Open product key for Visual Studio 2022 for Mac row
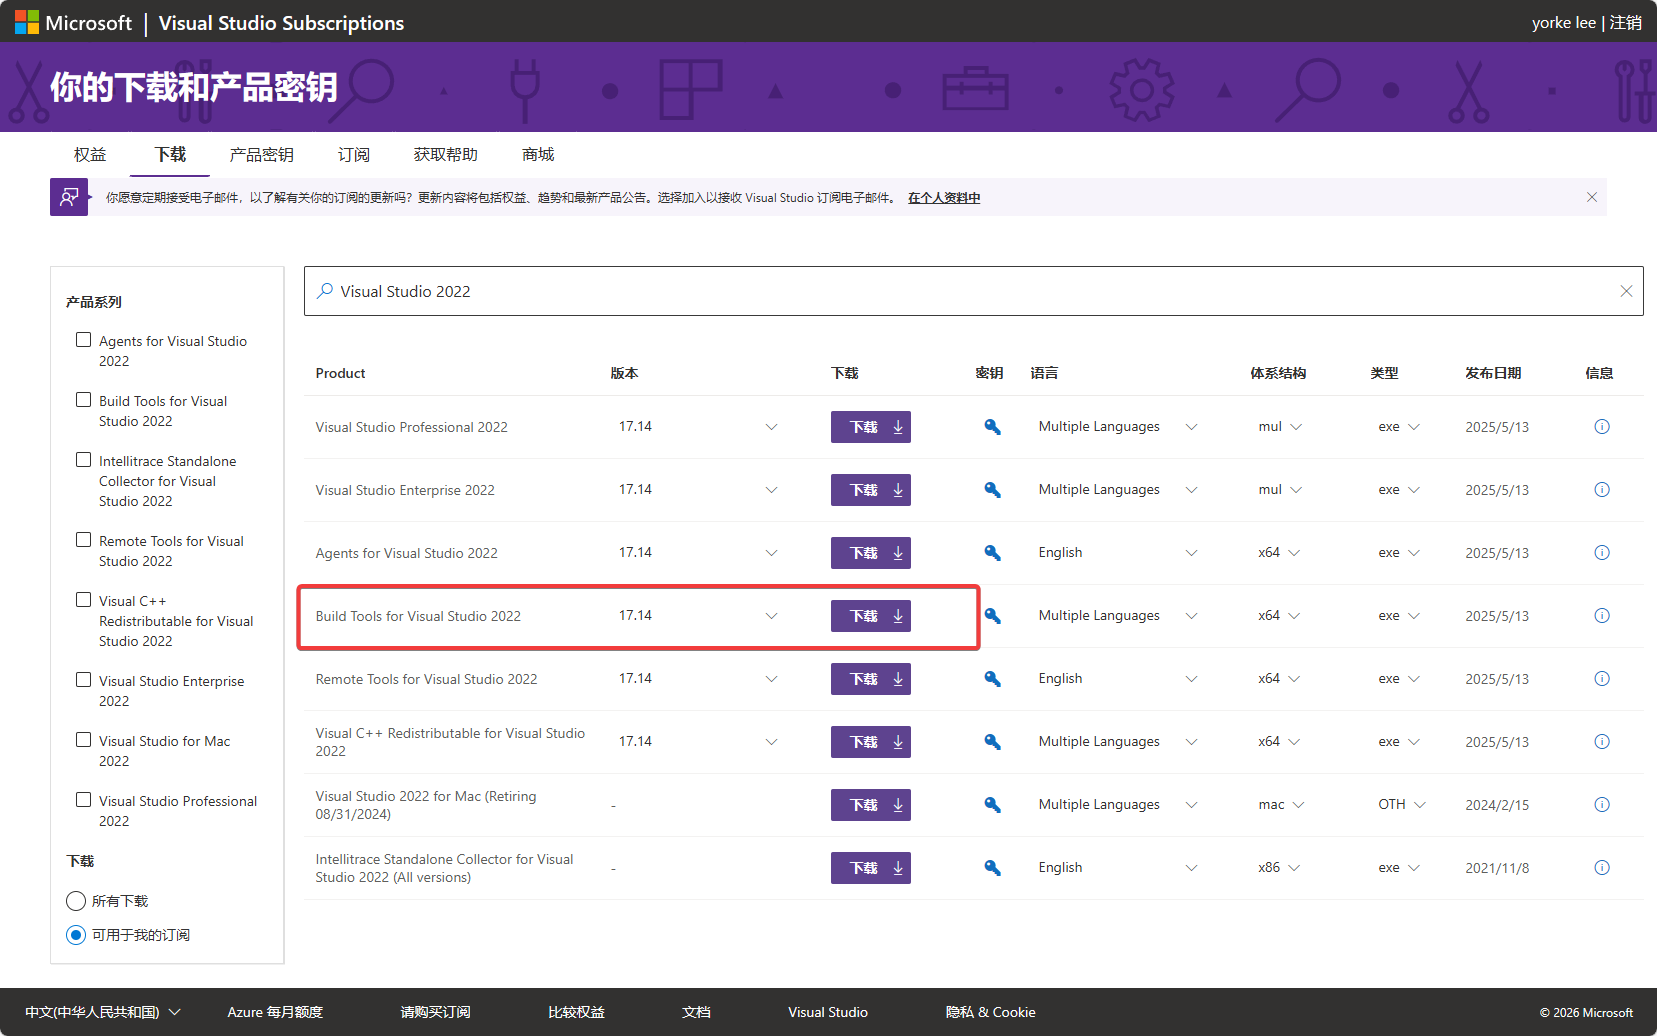This screenshot has height=1036, width=1657. [x=992, y=805]
